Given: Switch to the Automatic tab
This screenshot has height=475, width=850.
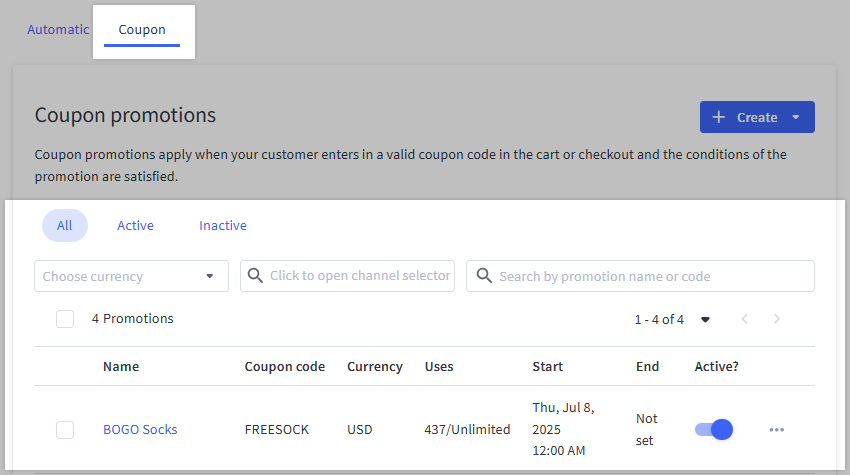Looking at the screenshot, I should (58, 29).
